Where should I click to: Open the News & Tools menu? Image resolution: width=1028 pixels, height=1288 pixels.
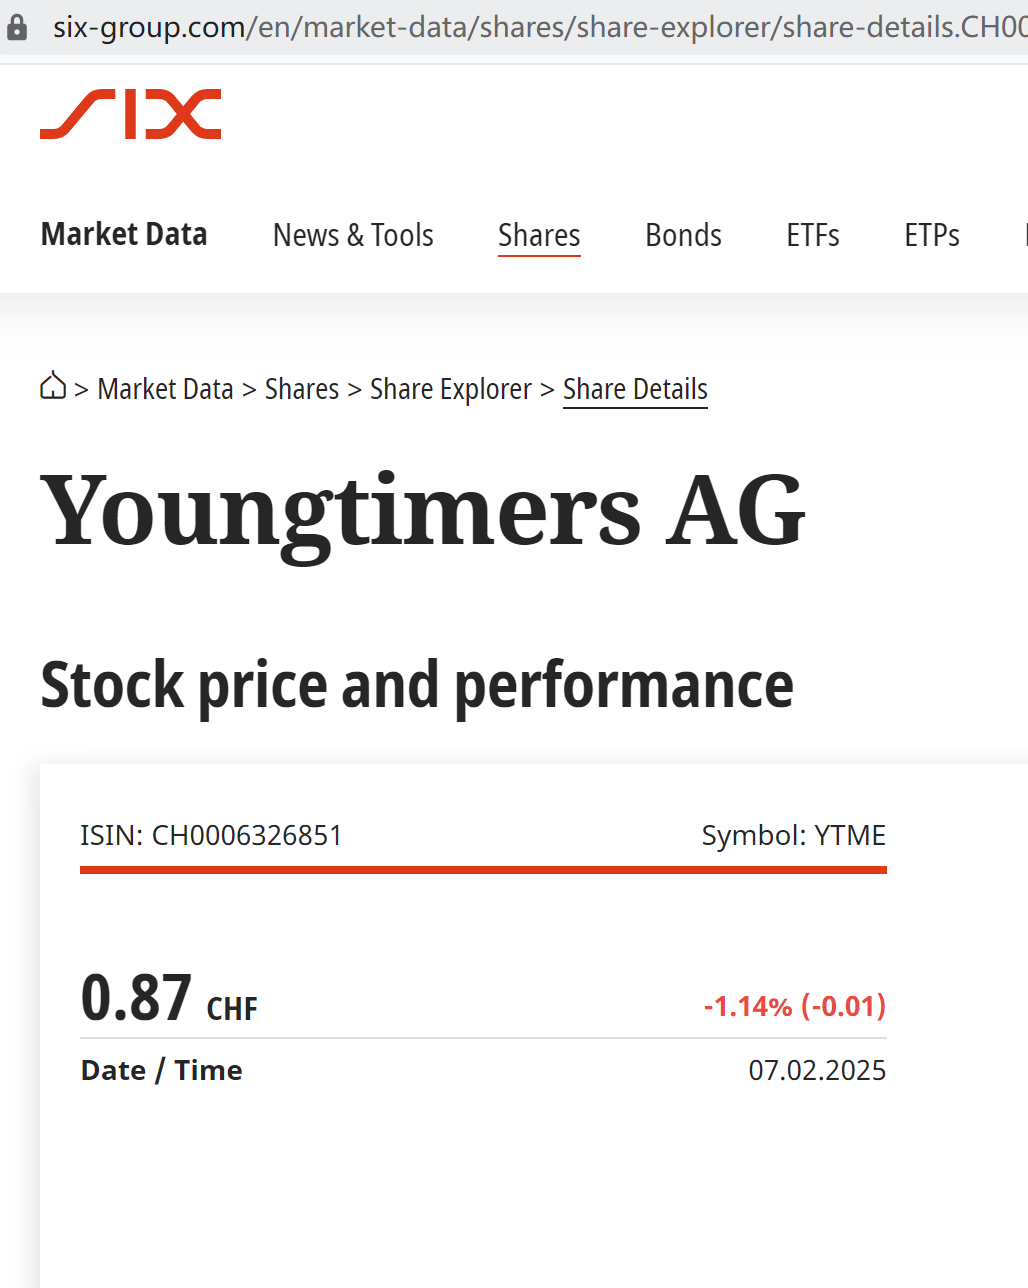point(353,235)
